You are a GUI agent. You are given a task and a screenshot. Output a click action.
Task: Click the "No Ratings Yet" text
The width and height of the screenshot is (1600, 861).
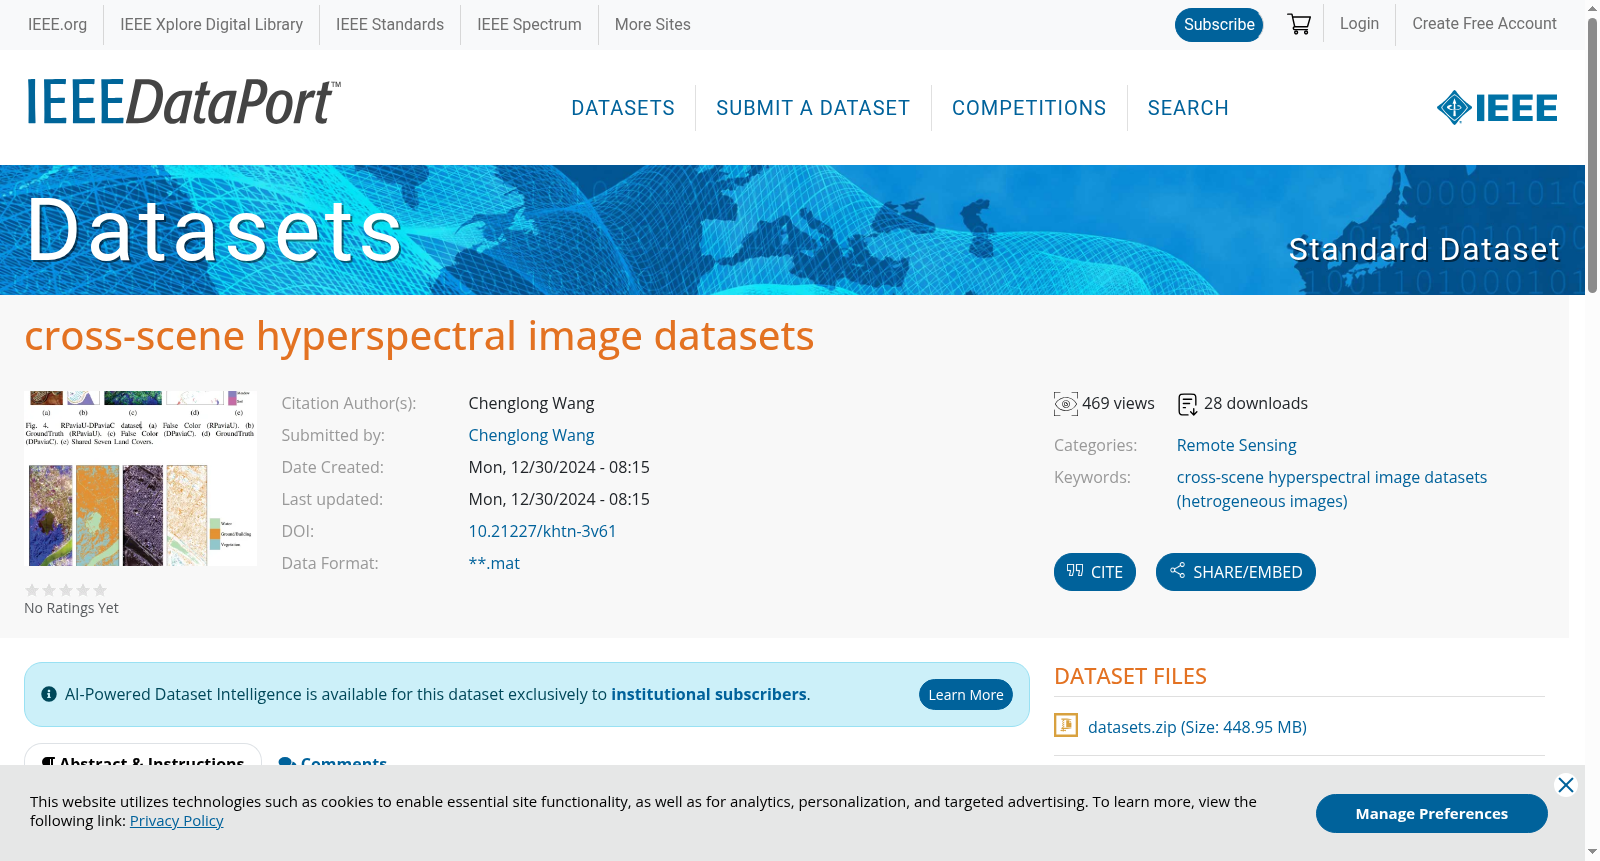[71, 608]
